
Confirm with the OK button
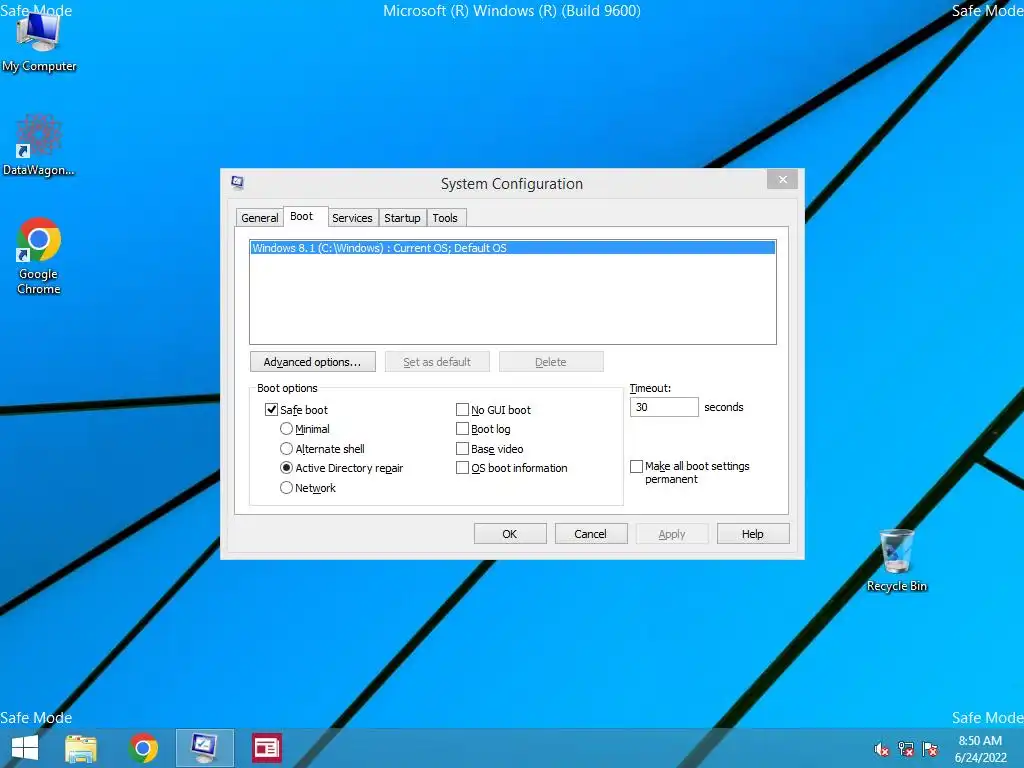(510, 534)
